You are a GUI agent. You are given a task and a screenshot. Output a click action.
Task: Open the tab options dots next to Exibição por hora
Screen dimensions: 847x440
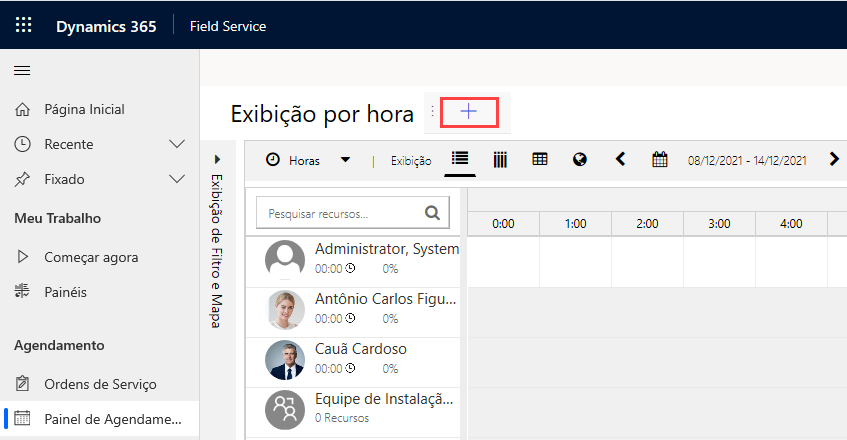point(433,111)
